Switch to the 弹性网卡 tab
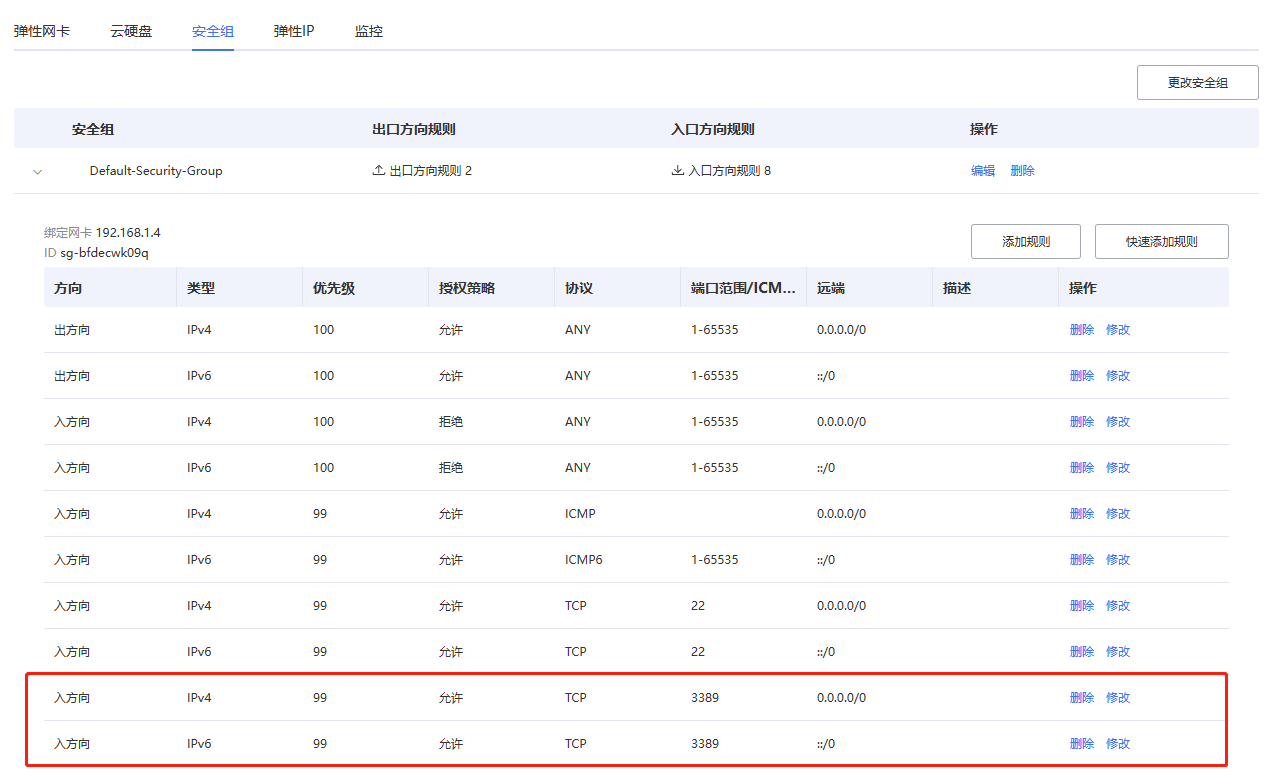The height and width of the screenshot is (774, 1268). pos(42,31)
